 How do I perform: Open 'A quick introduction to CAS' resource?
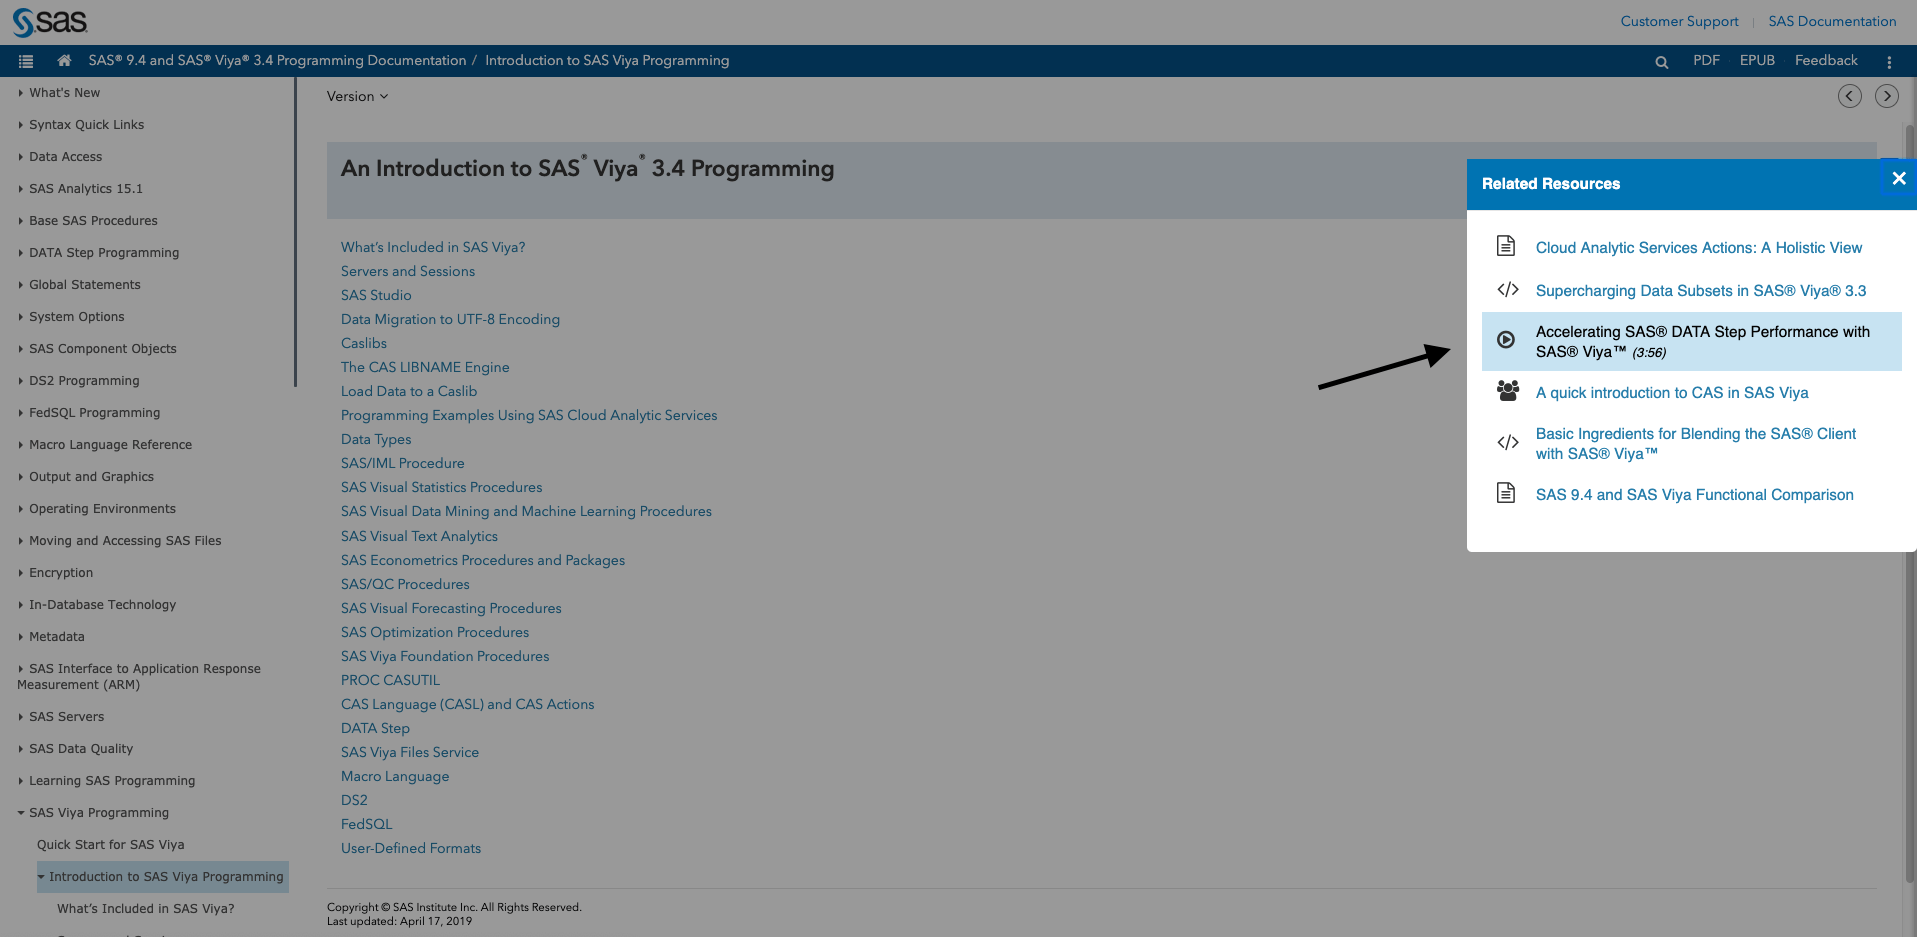click(x=1672, y=393)
